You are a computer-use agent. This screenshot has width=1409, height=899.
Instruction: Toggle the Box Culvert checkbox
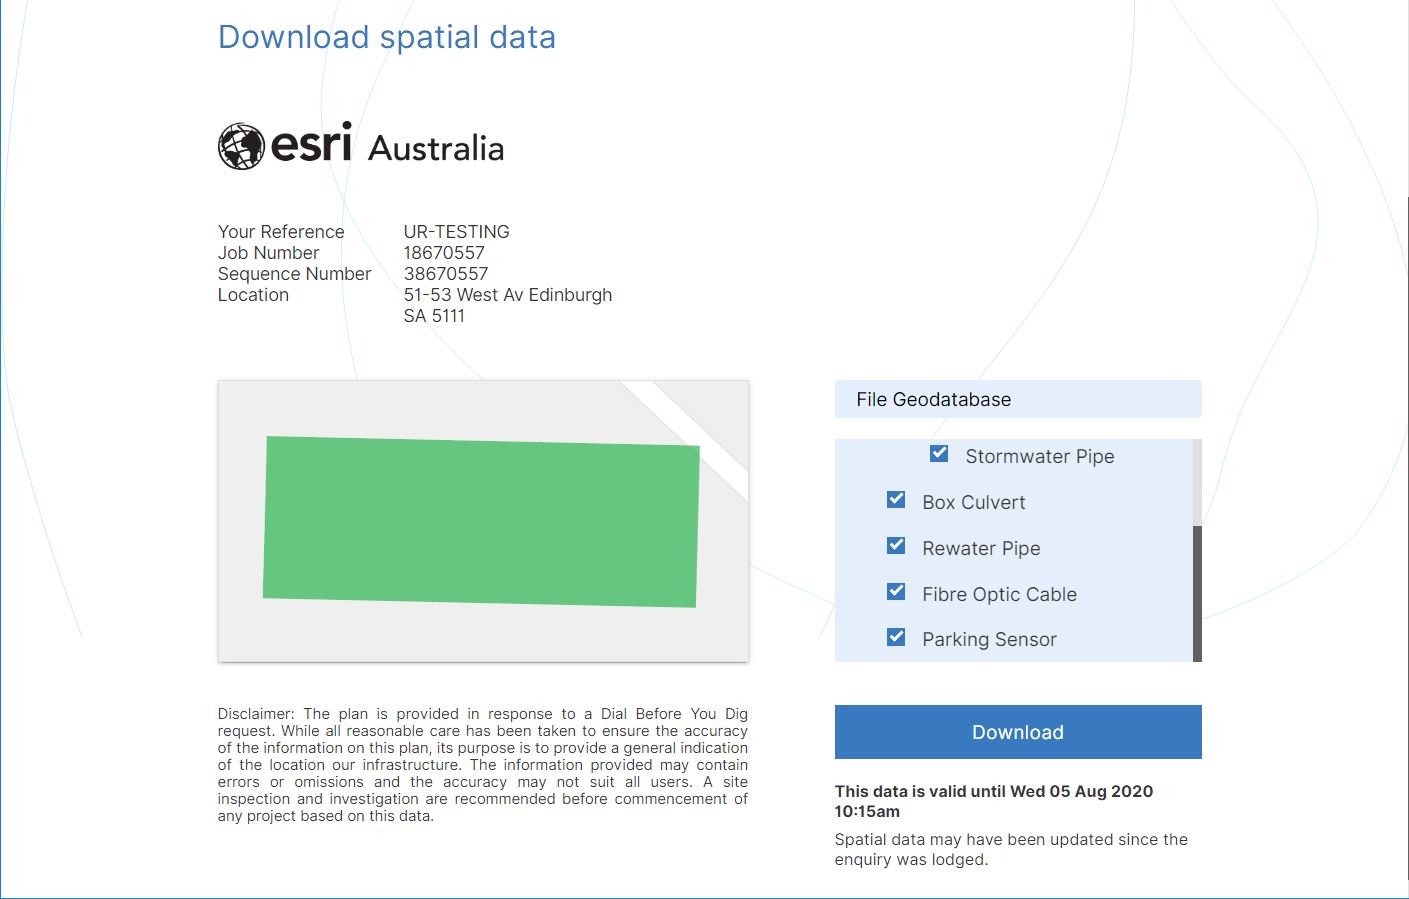[896, 500]
